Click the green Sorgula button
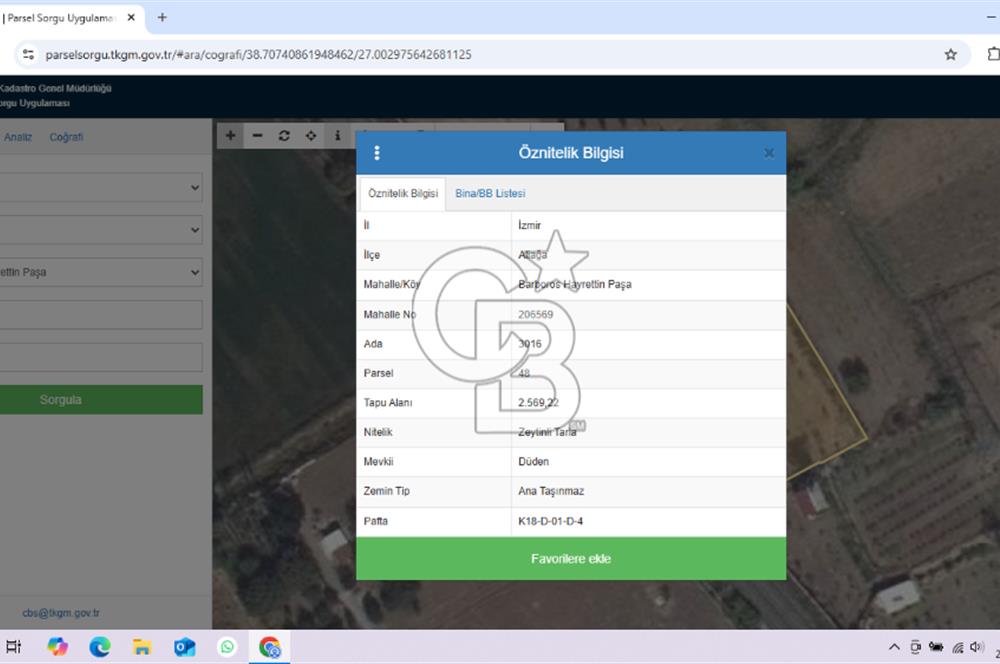This screenshot has height=664, width=1000. [101, 400]
